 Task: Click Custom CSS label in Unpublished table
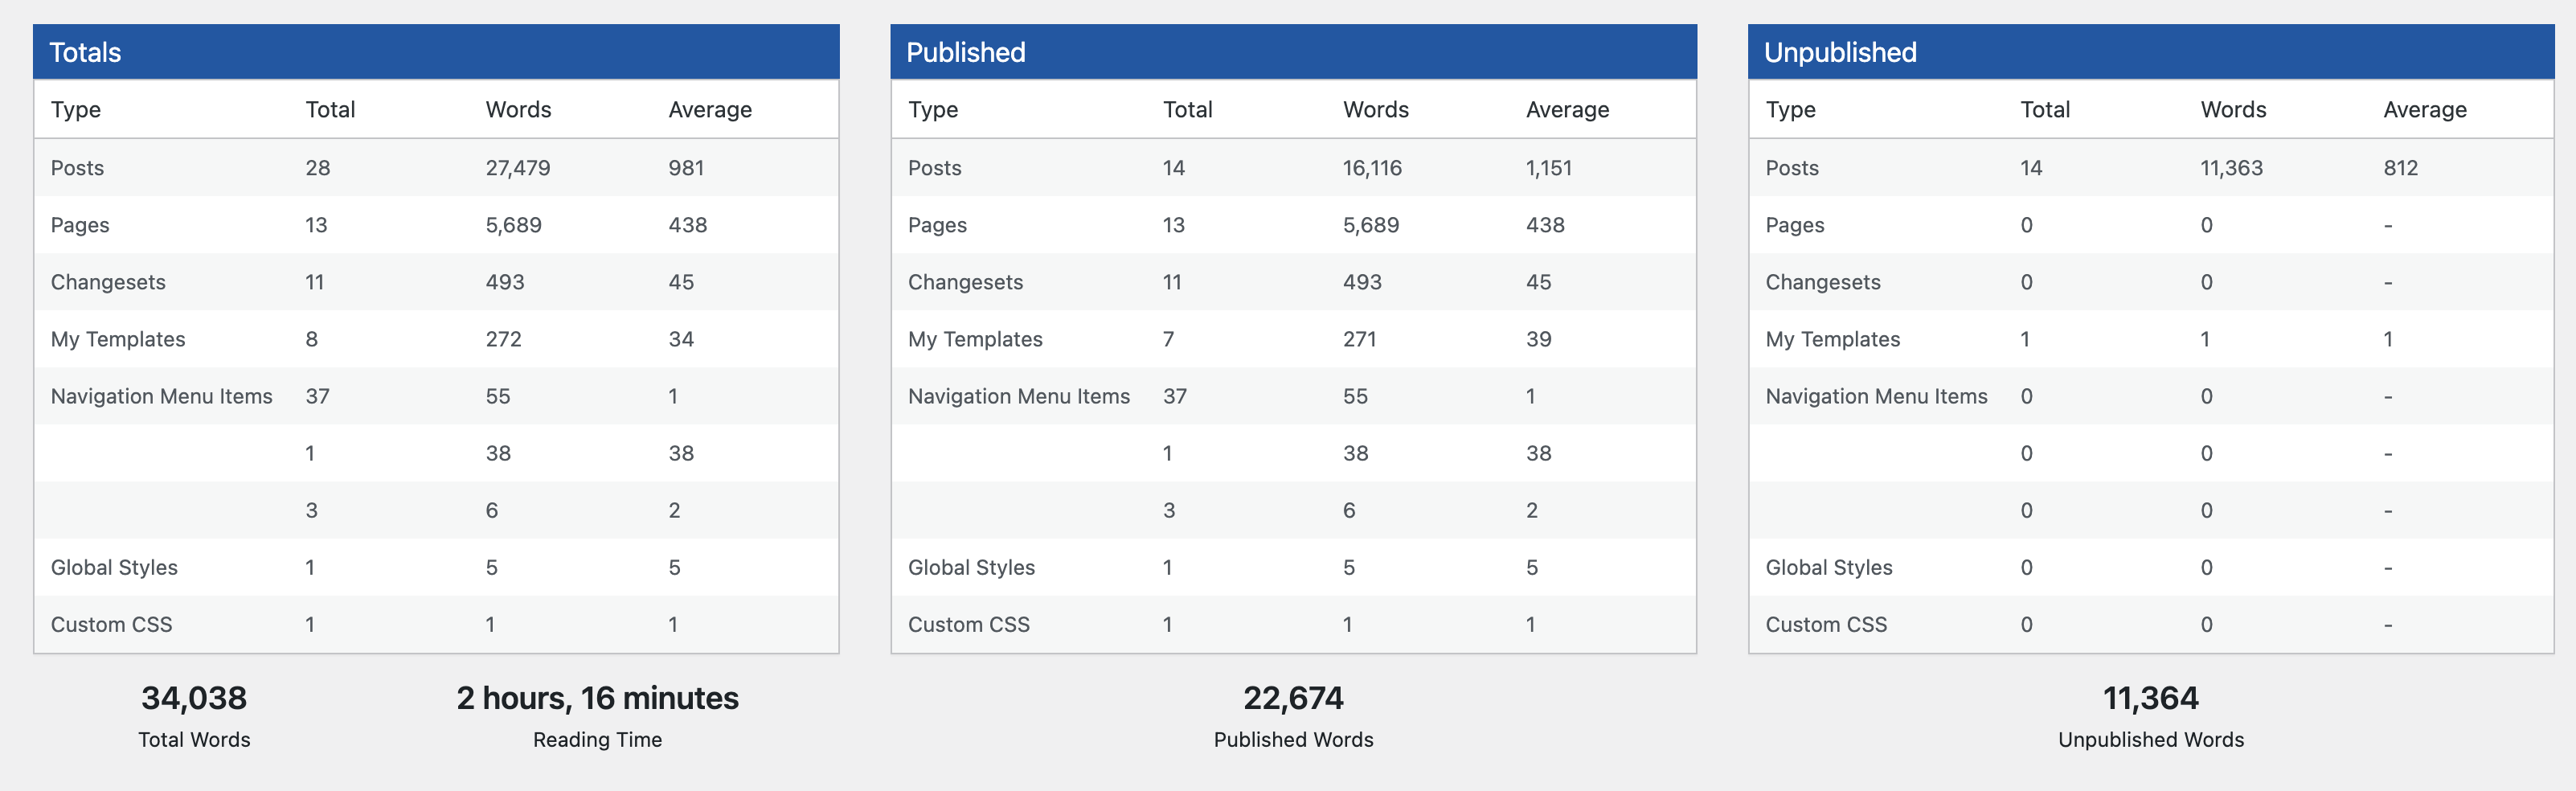[x=1826, y=624]
